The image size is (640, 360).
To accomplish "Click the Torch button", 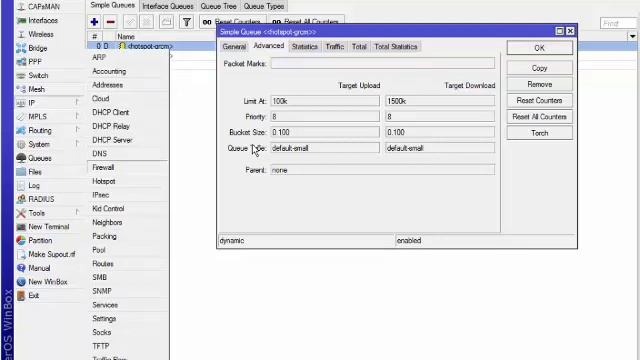I will click(x=540, y=133).
